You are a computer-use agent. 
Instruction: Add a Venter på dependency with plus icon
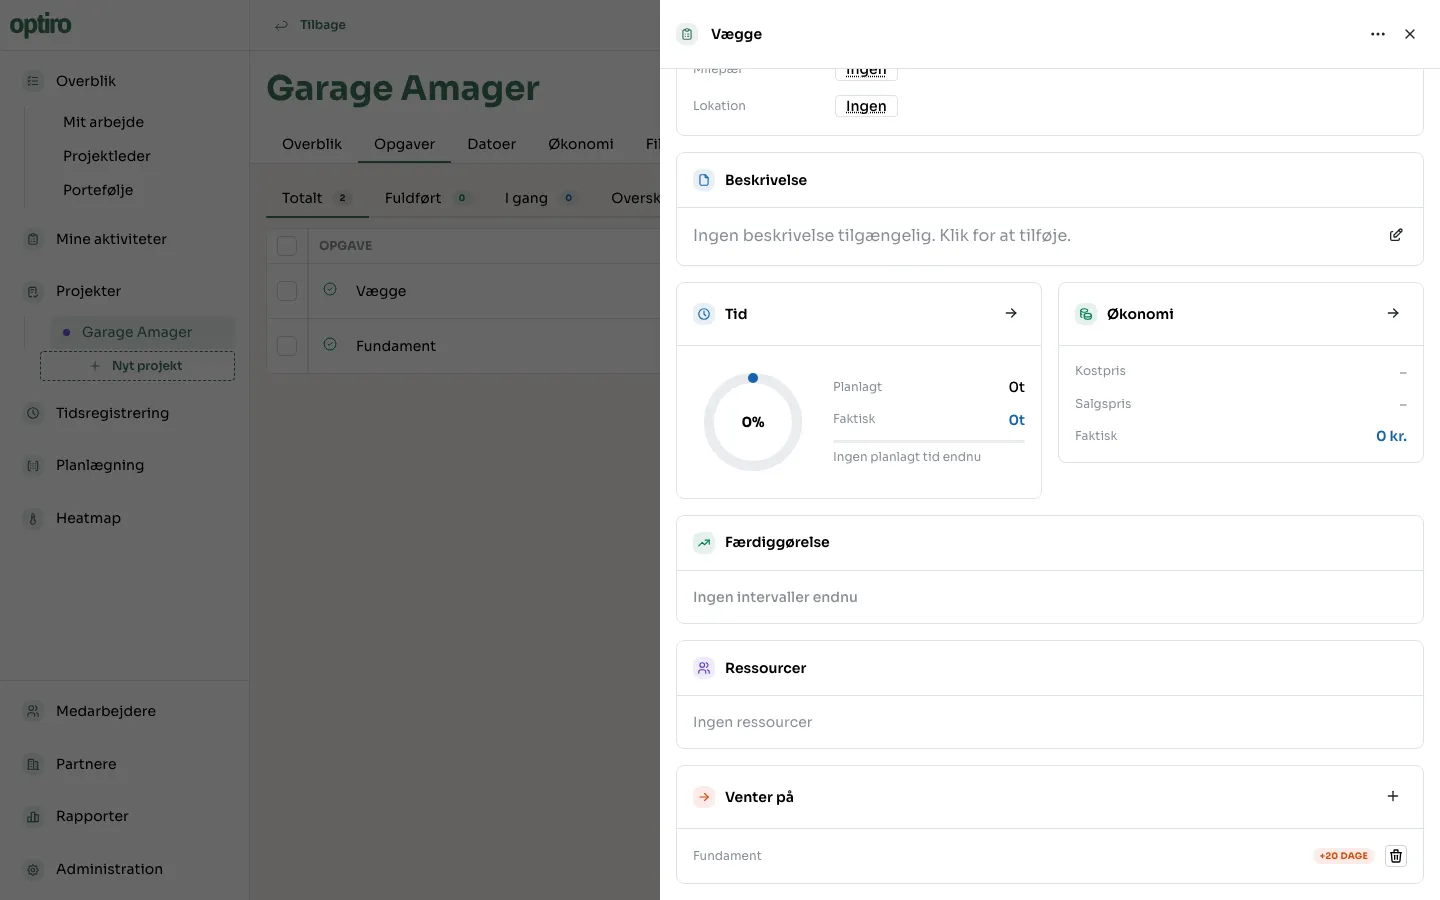1393,796
